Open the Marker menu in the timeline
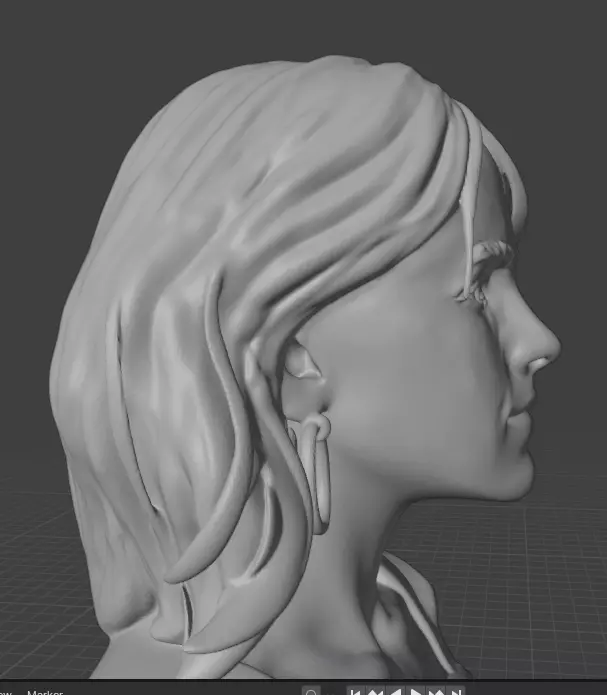The height and width of the screenshot is (695, 607). 45,692
